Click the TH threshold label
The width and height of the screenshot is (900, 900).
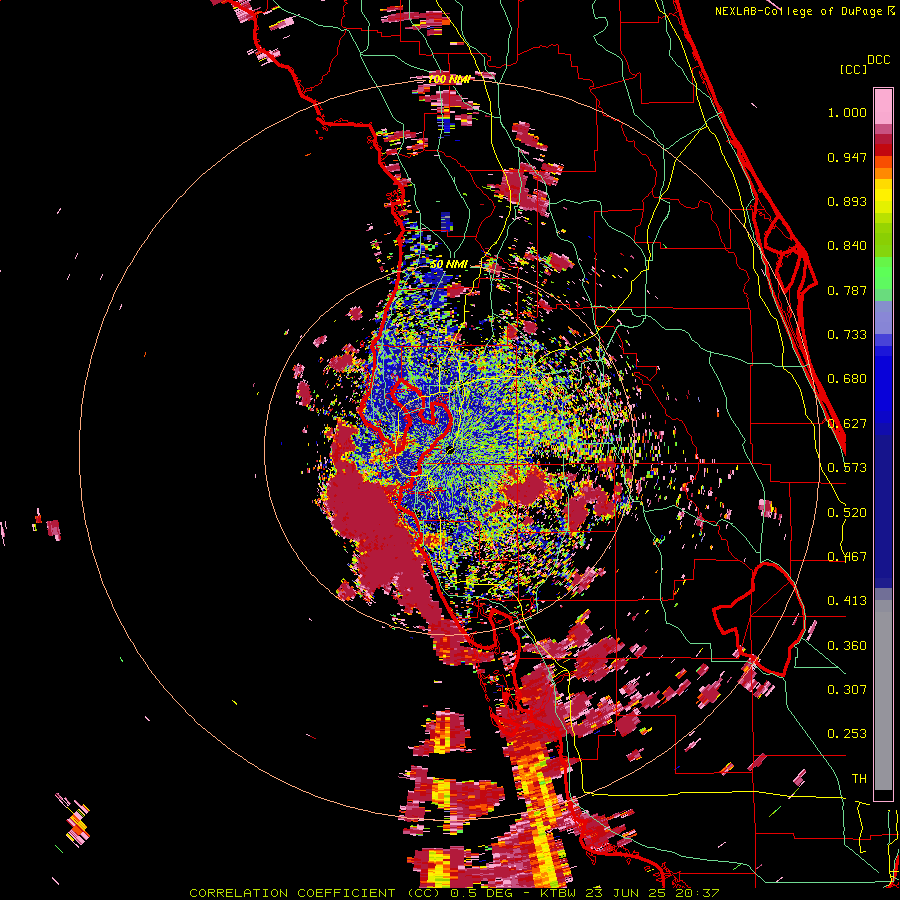coord(859,779)
